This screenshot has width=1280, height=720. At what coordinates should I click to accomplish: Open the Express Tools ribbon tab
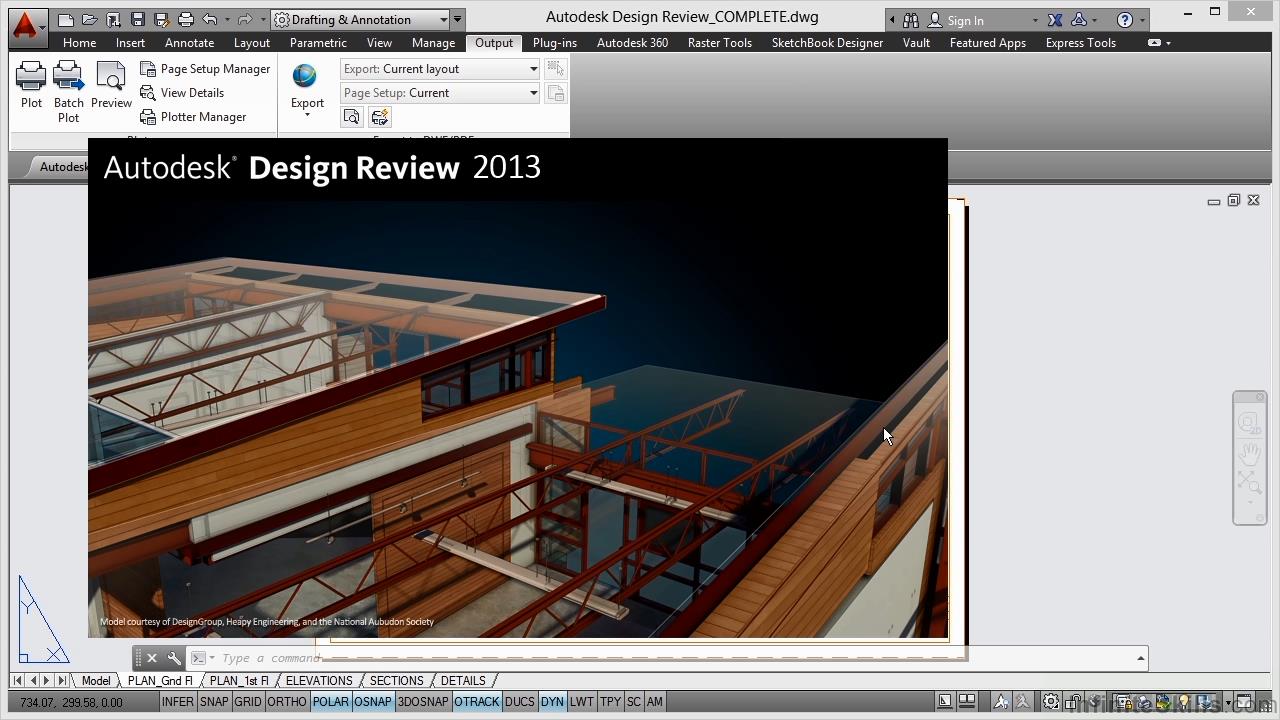tap(1081, 43)
